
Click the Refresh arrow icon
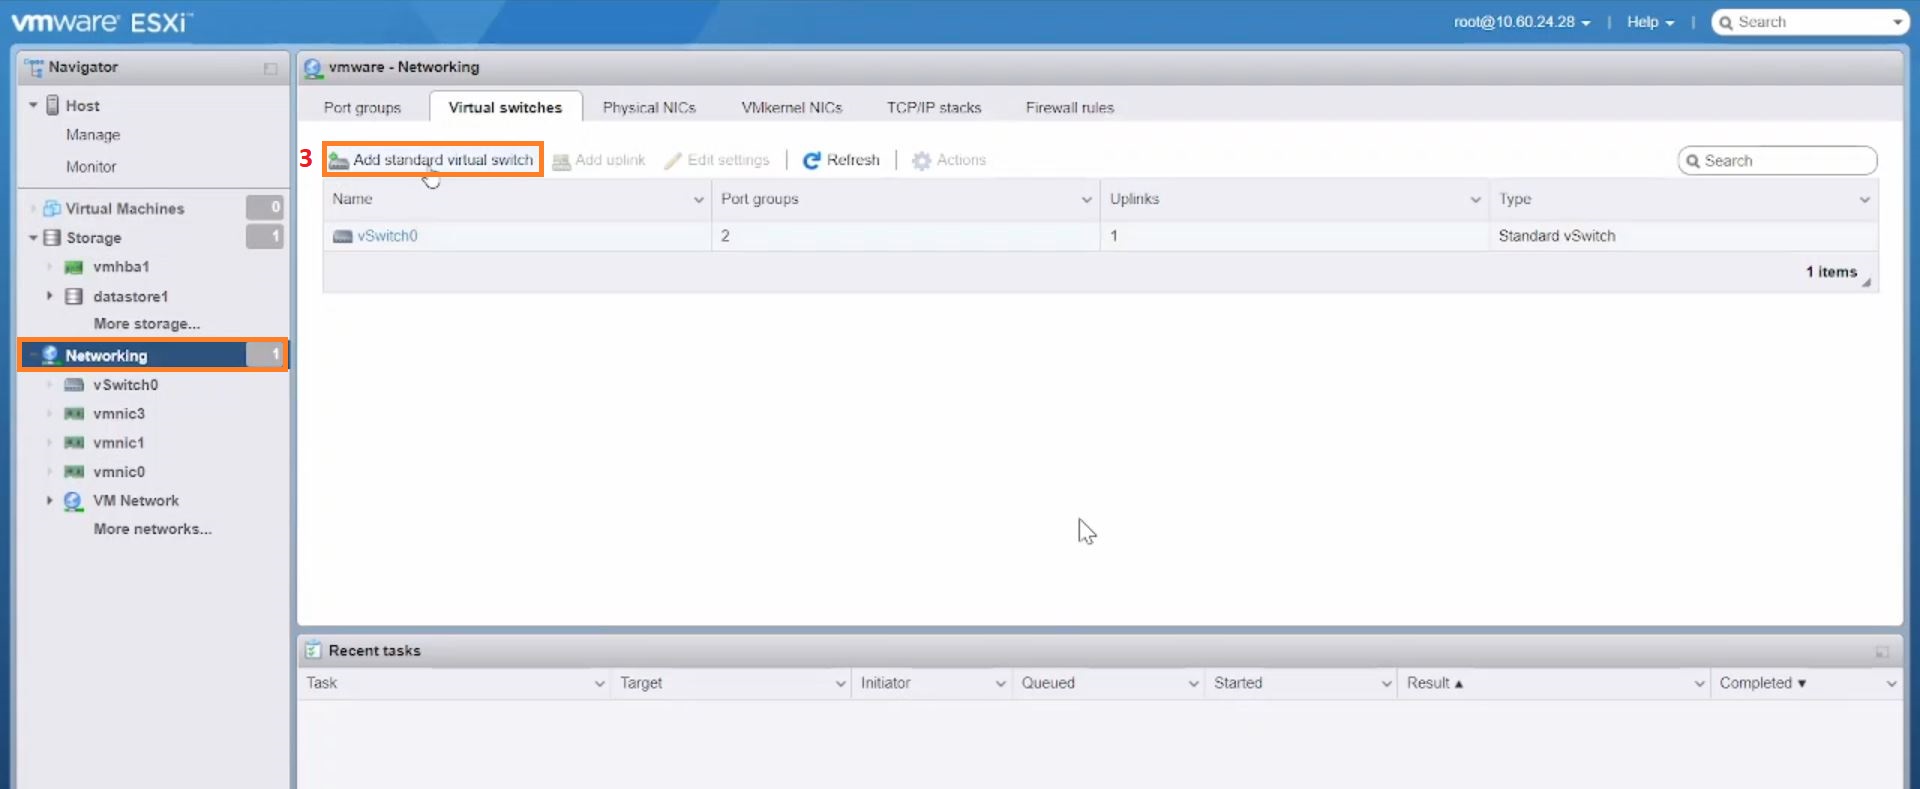[x=812, y=160]
